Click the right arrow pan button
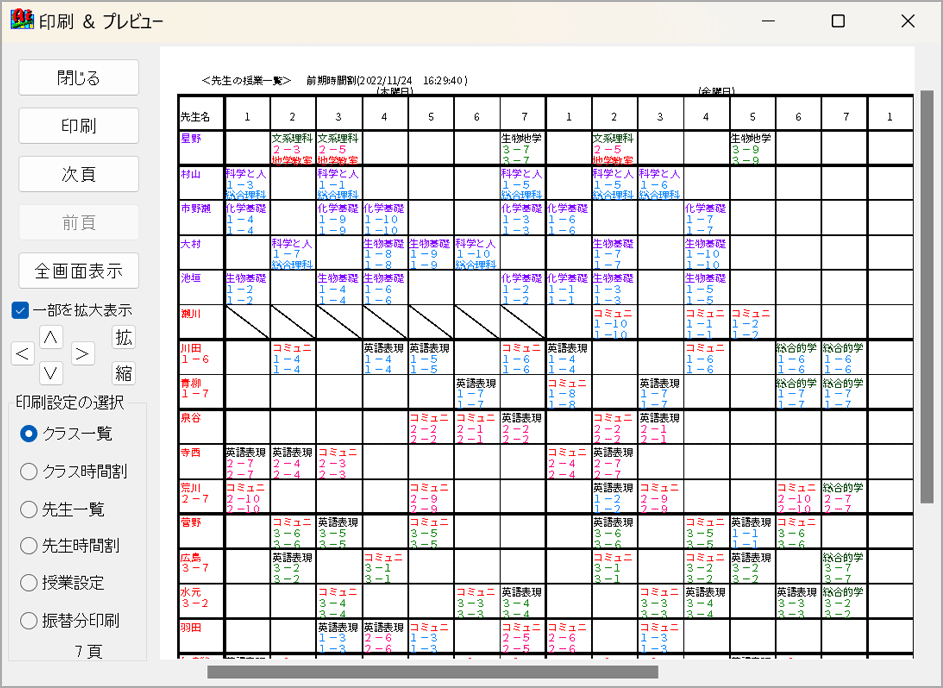This screenshot has width=943, height=688. (82, 354)
